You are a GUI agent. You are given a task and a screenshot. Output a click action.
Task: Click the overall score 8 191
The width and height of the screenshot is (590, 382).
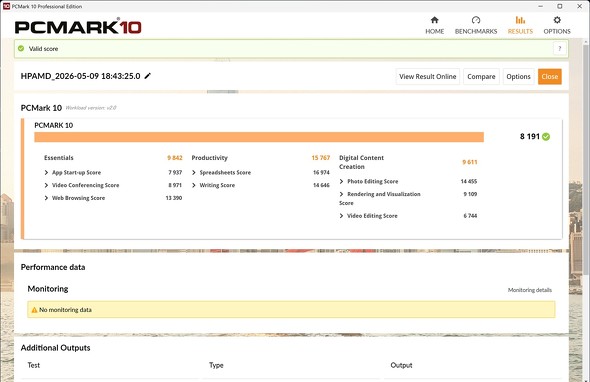click(x=529, y=136)
